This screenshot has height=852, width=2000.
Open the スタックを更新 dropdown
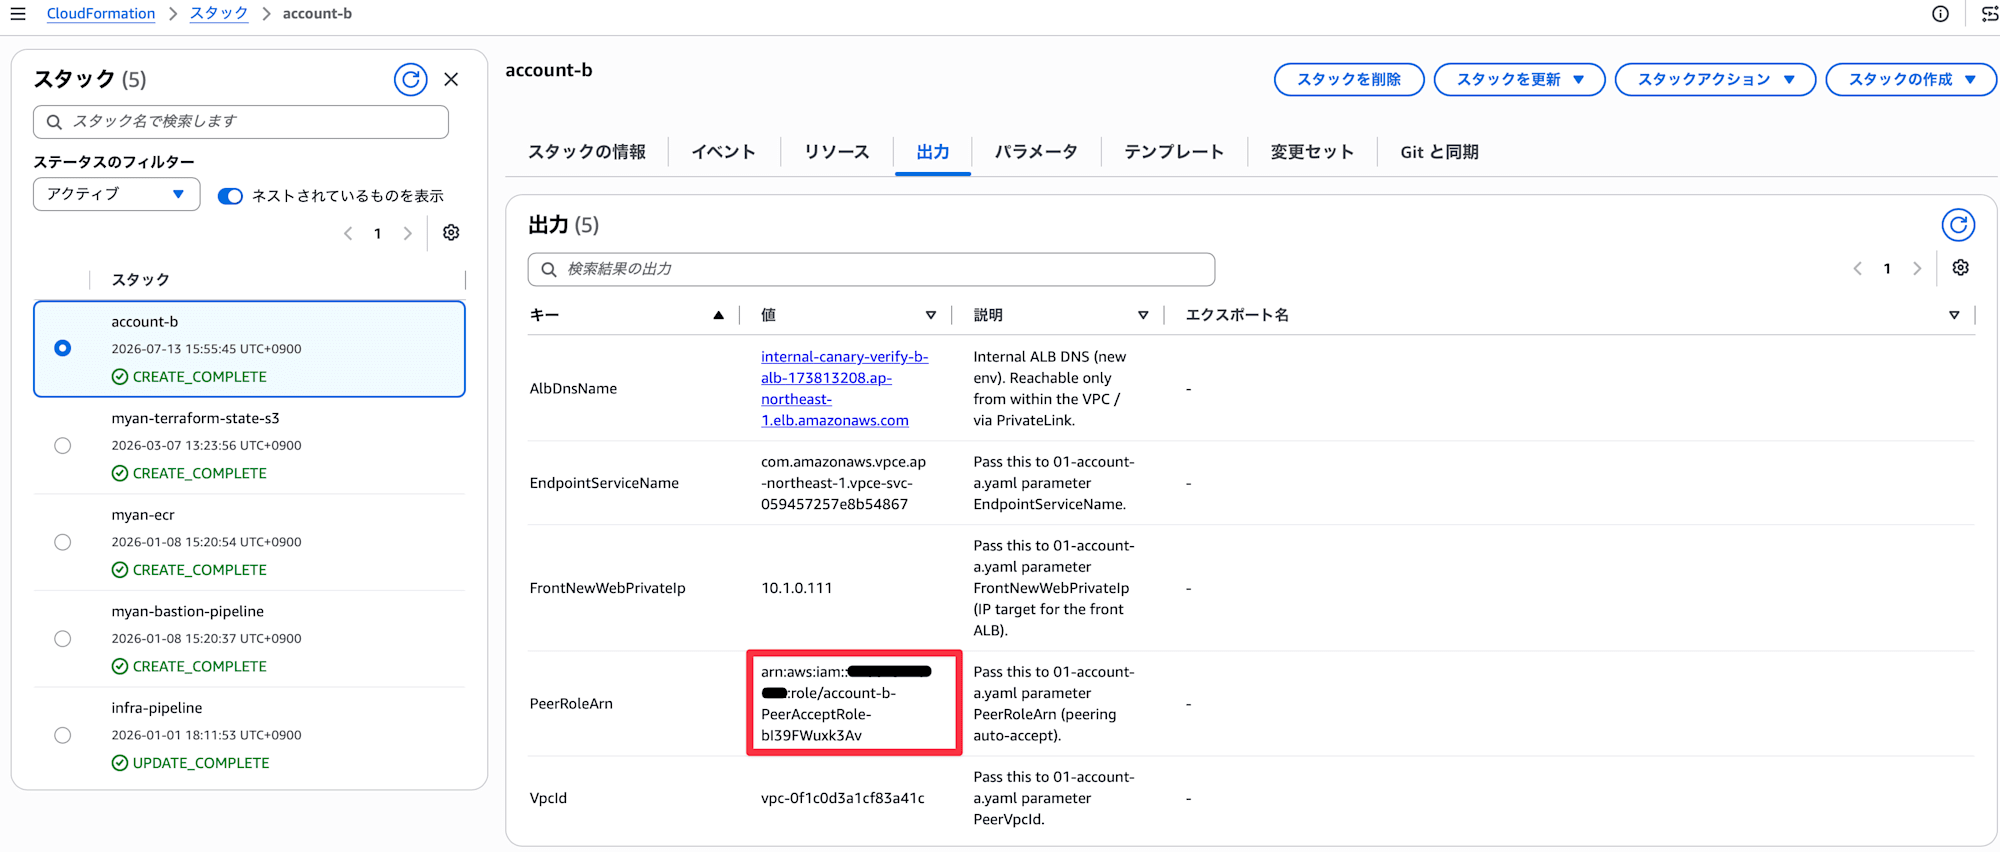coord(1519,79)
